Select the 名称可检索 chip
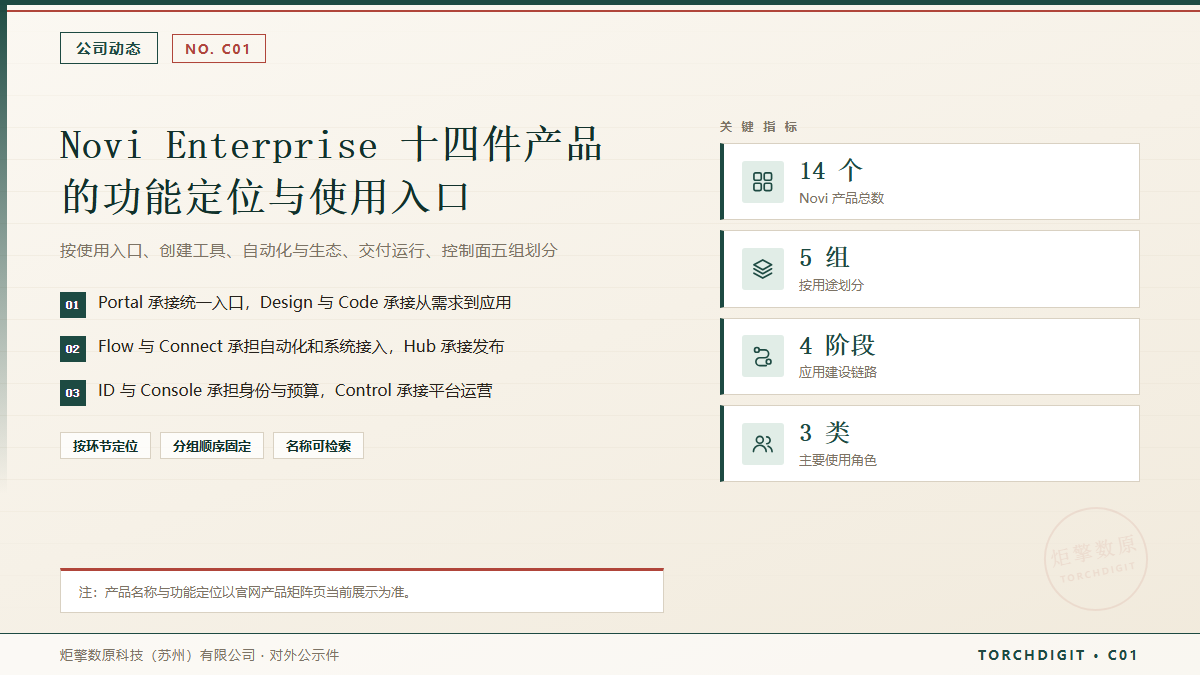1200x675 pixels. click(x=318, y=446)
